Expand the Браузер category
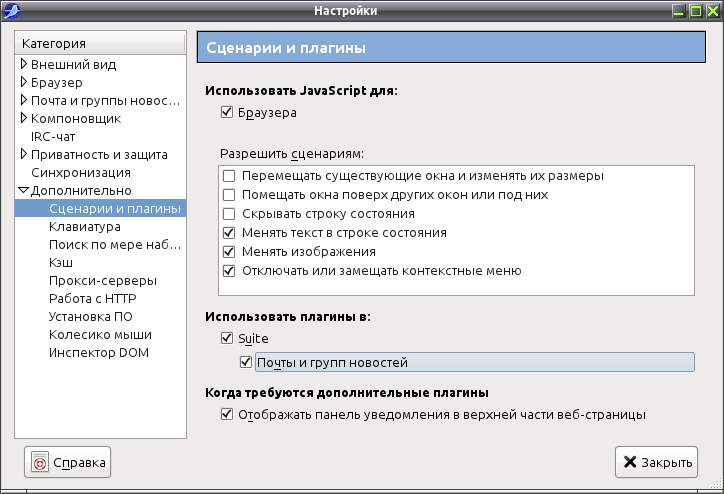 (x=24, y=82)
